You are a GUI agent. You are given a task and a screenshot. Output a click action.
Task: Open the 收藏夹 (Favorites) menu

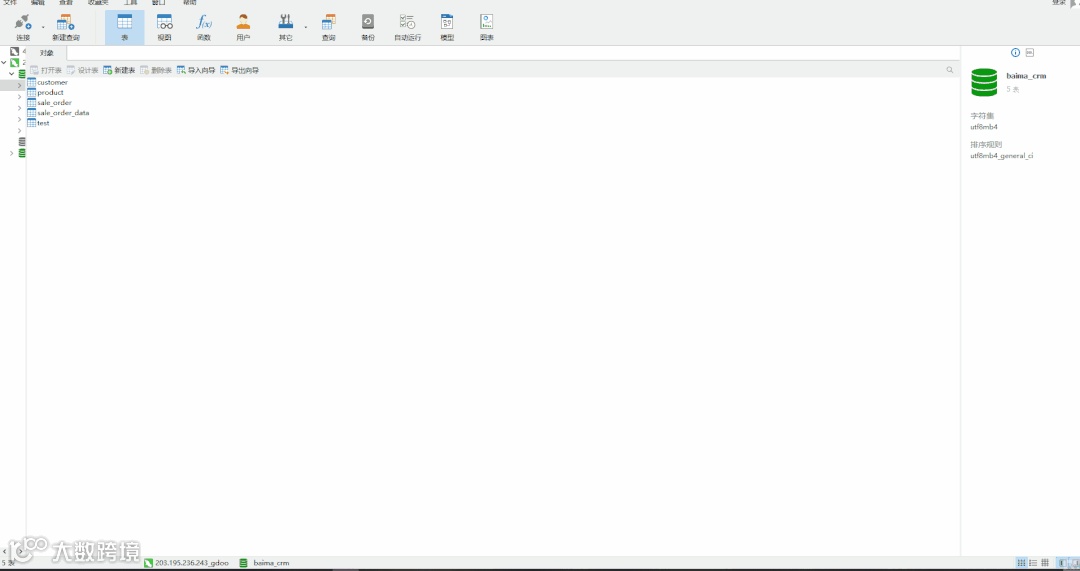pyautogui.click(x=98, y=3)
